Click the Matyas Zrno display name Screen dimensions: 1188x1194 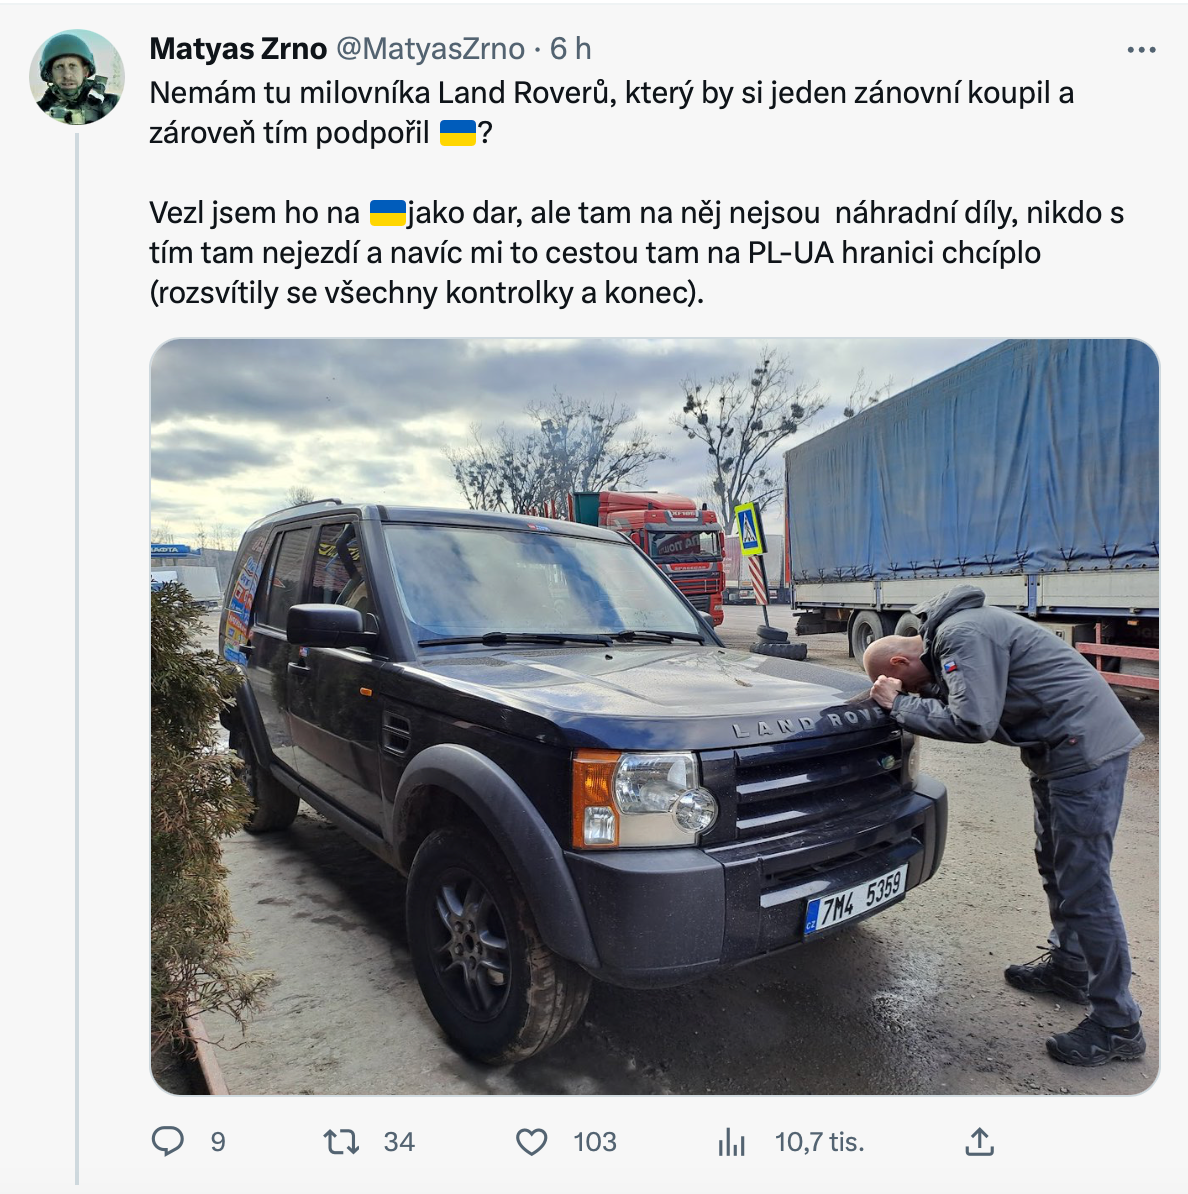point(238,49)
